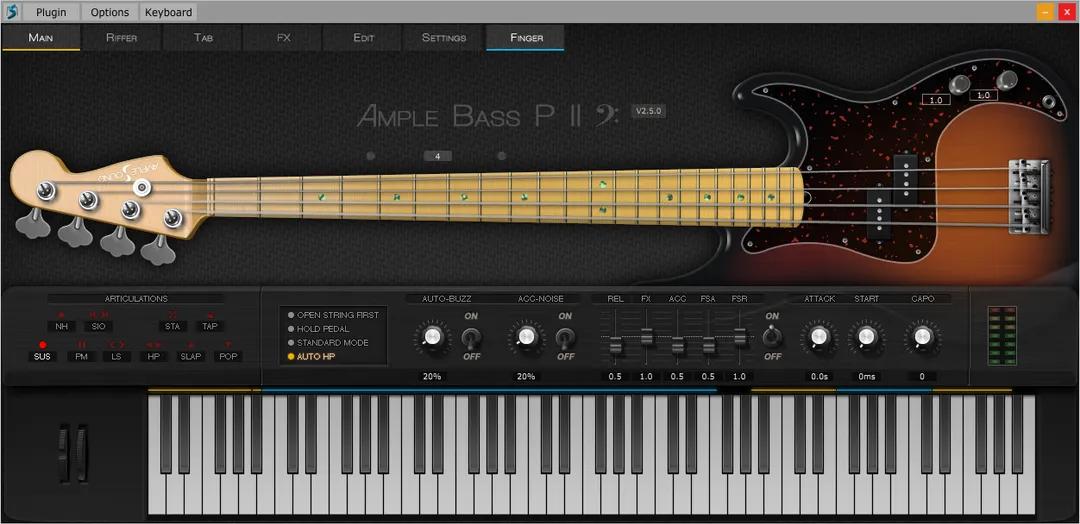Screen dimensions: 1080x524
Task: Click the bass volume knob on the body
Action: coord(959,85)
